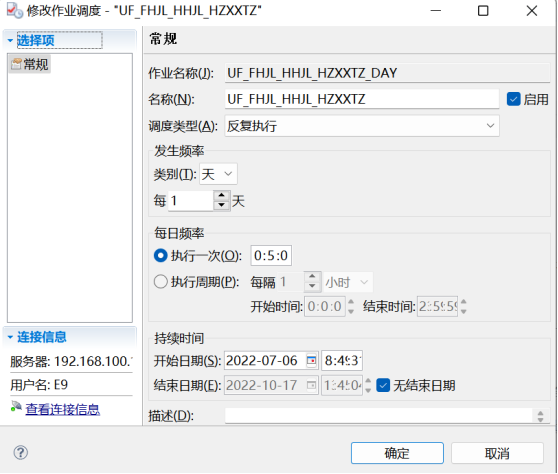Click the 确定 button
This screenshot has height=474, width=558.
tap(397, 453)
